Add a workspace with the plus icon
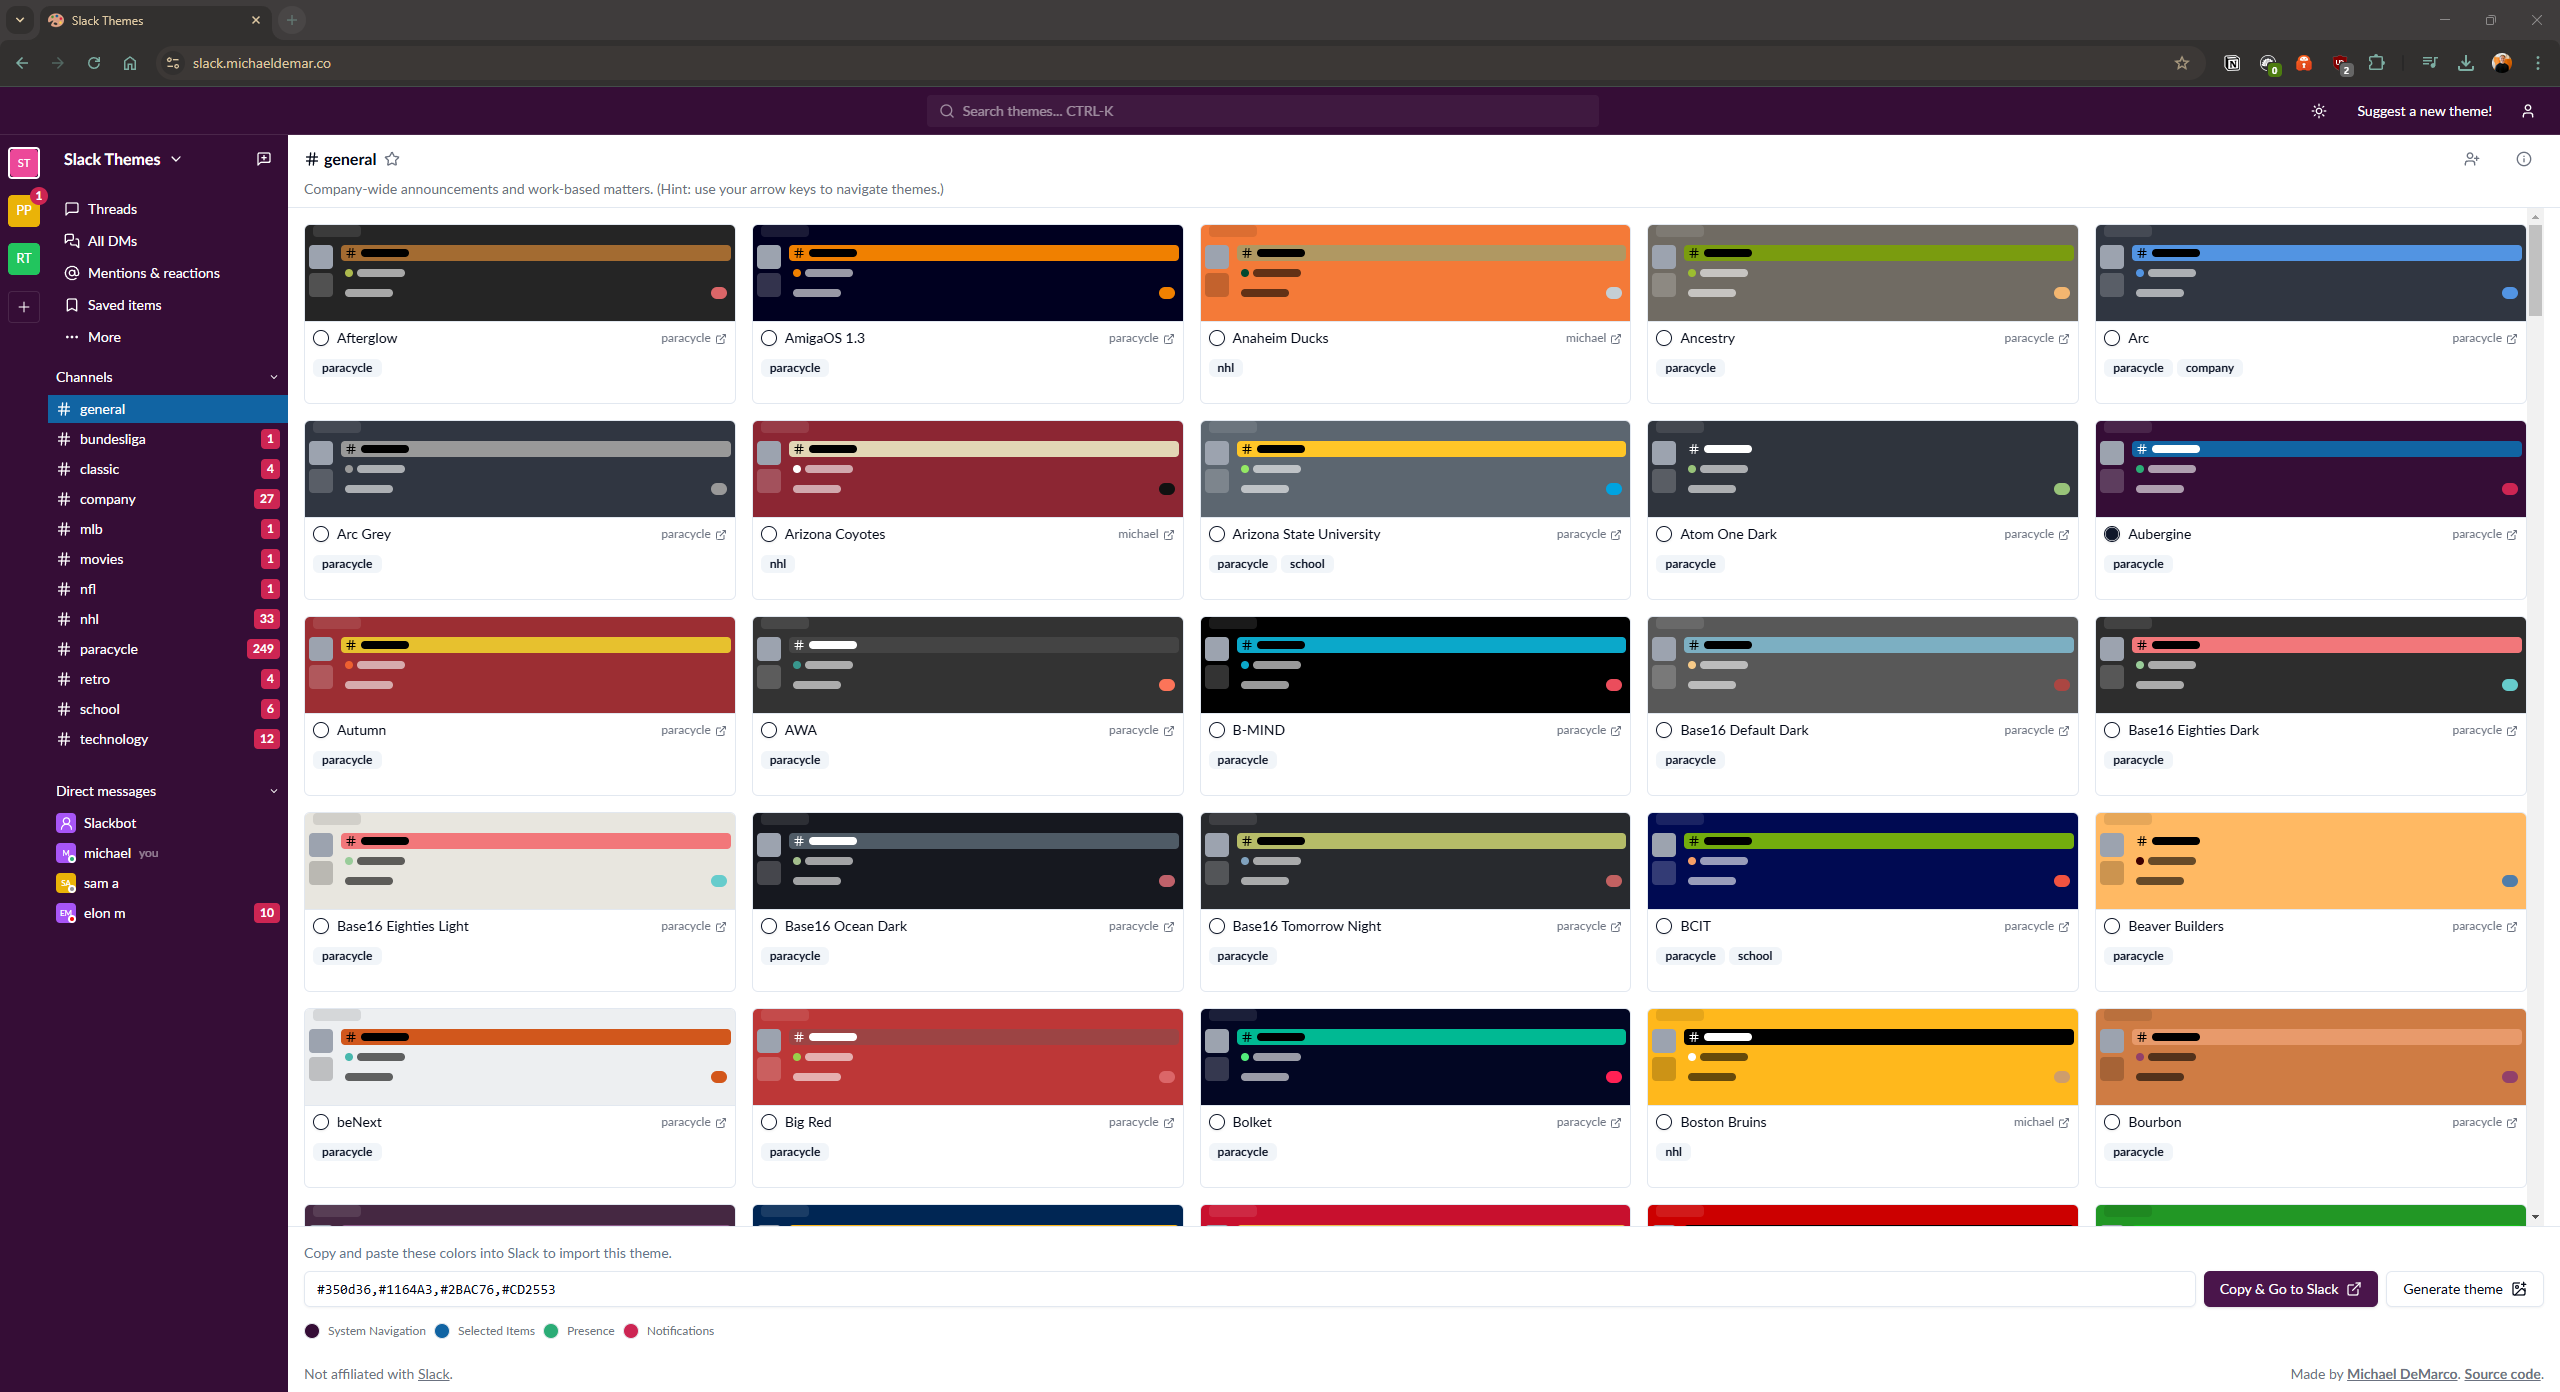This screenshot has width=2560, height=1392. click(x=24, y=306)
